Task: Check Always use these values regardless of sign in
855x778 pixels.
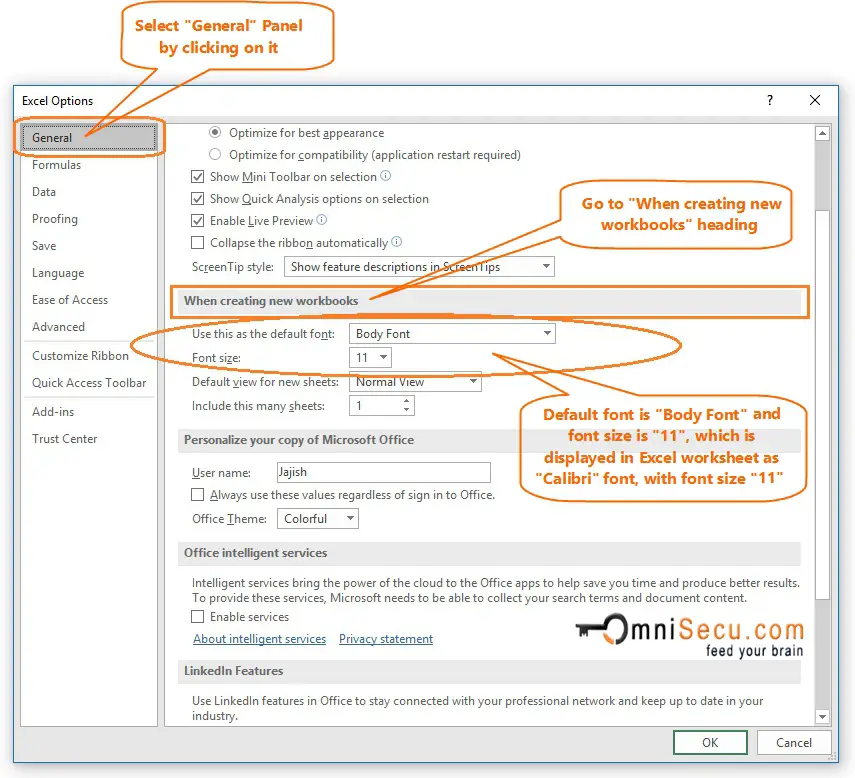Action: tap(197, 494)
